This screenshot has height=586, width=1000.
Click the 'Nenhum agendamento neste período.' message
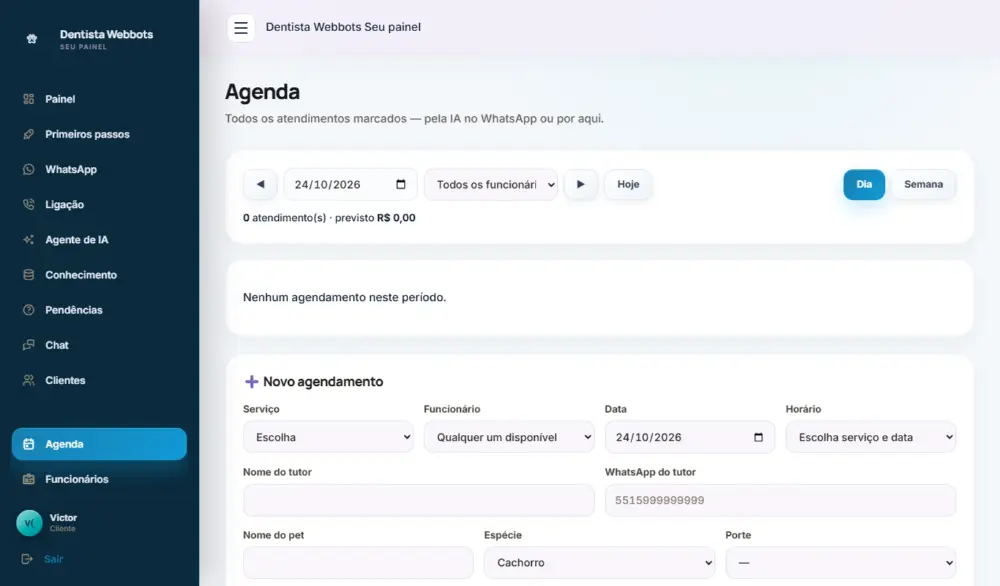pyautogui.click(x=344, y=297)
